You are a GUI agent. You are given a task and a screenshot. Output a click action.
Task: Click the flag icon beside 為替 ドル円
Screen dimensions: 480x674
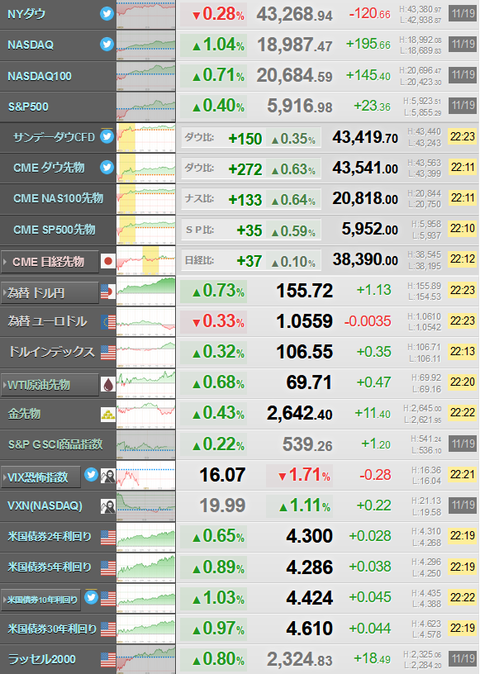click(108, 292)
